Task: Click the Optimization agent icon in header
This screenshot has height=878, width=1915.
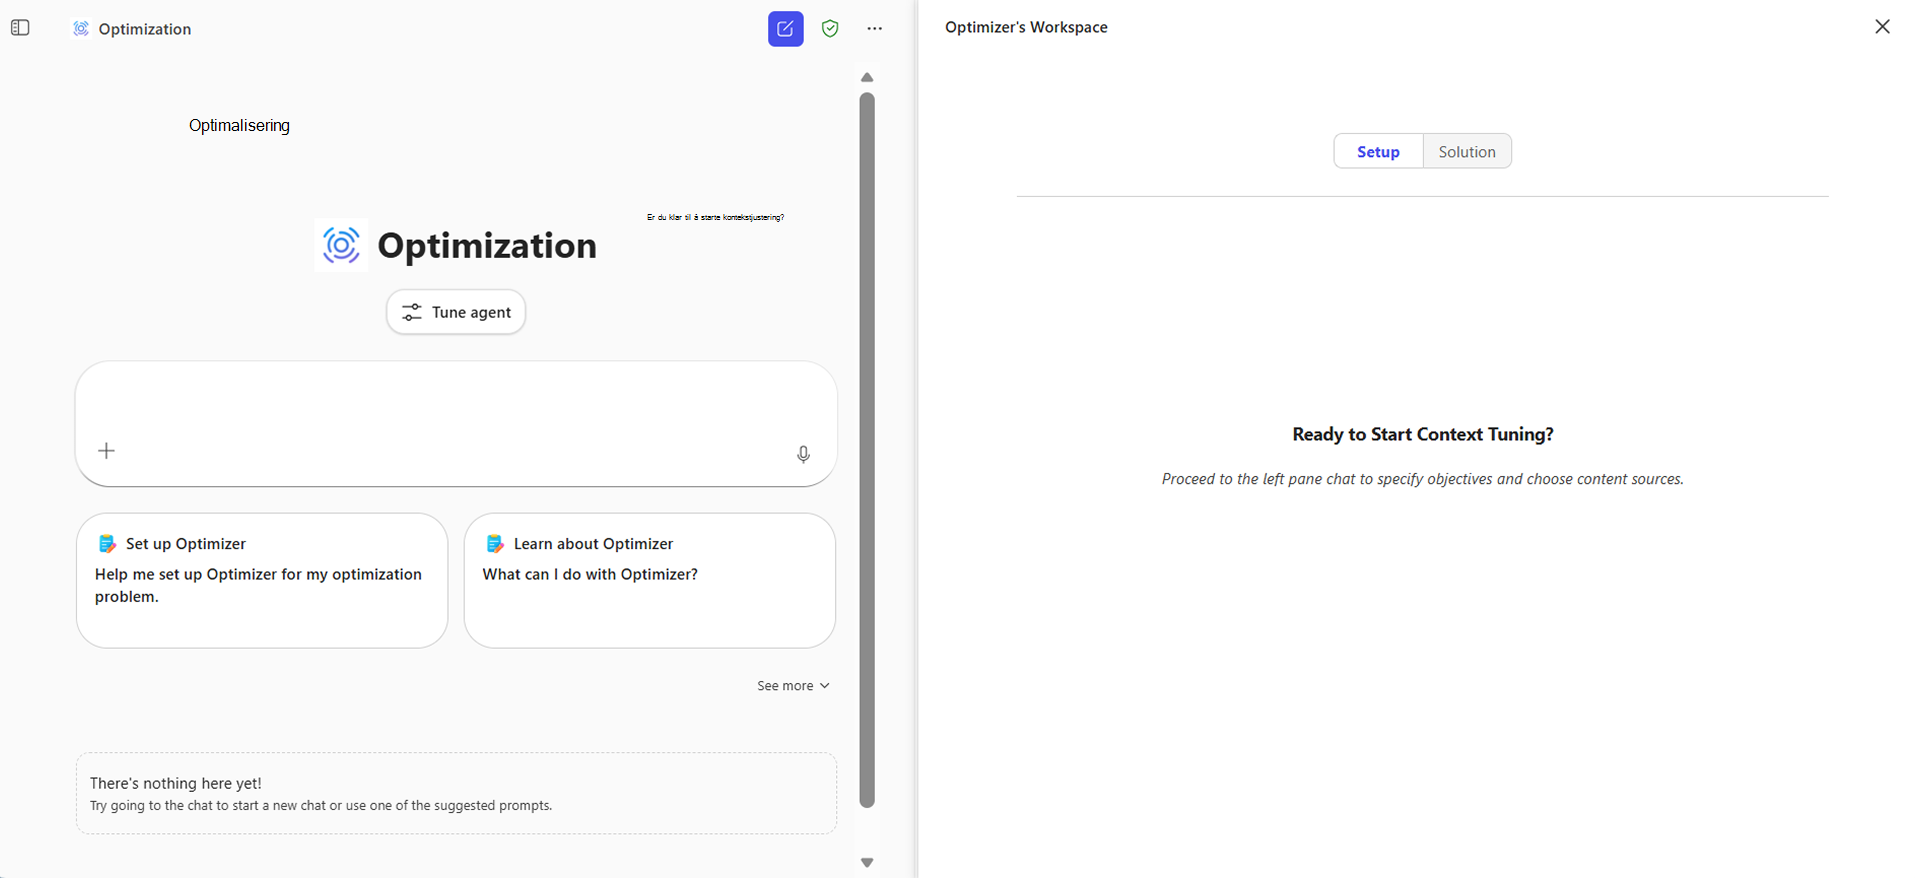Action: tap(81, 29)
